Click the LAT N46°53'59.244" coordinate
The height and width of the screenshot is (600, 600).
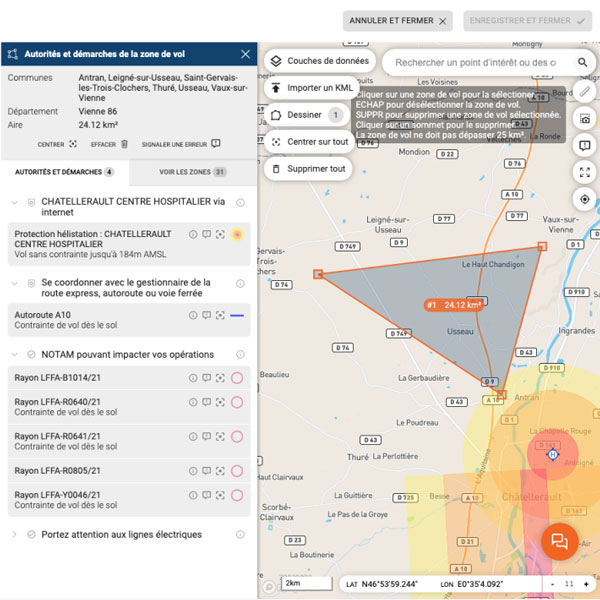[382, 584]
